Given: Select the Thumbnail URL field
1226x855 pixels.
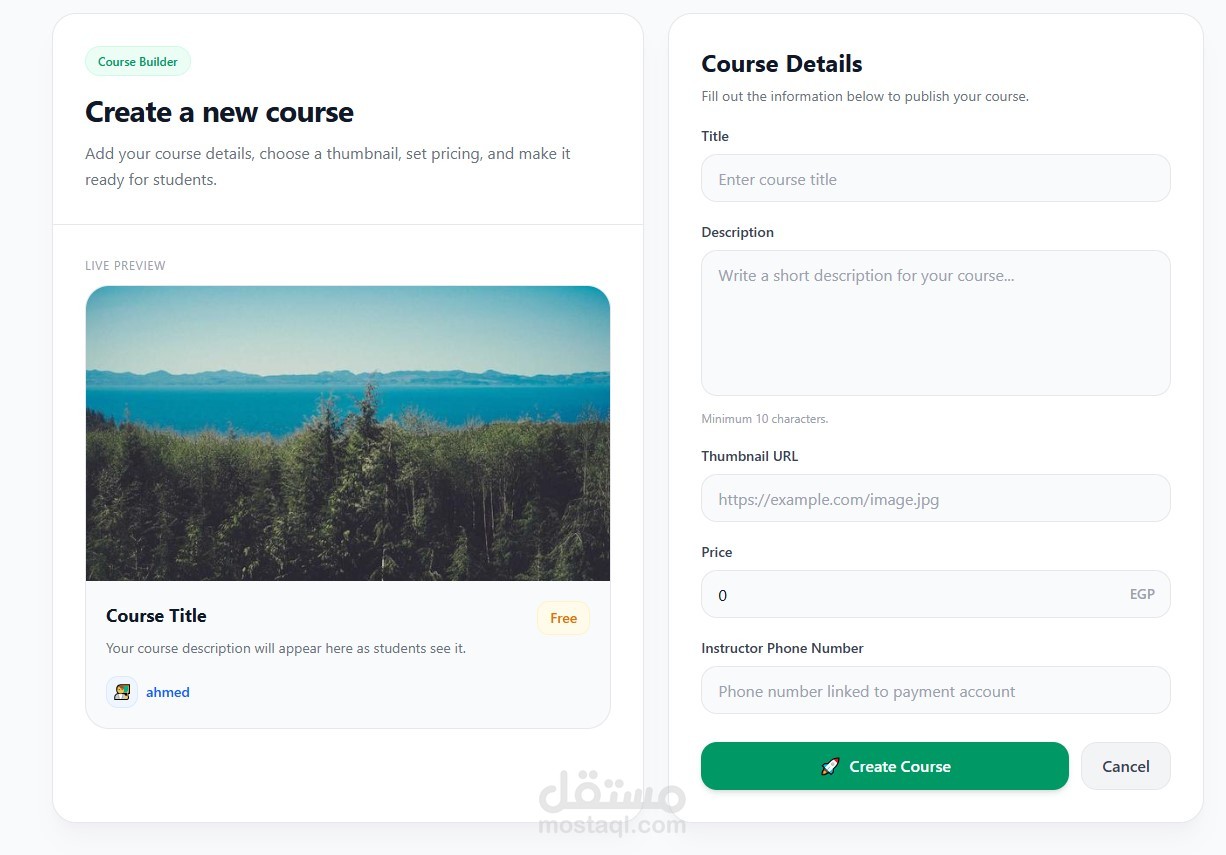Looking at the screenshot, I should pos(936,498).
